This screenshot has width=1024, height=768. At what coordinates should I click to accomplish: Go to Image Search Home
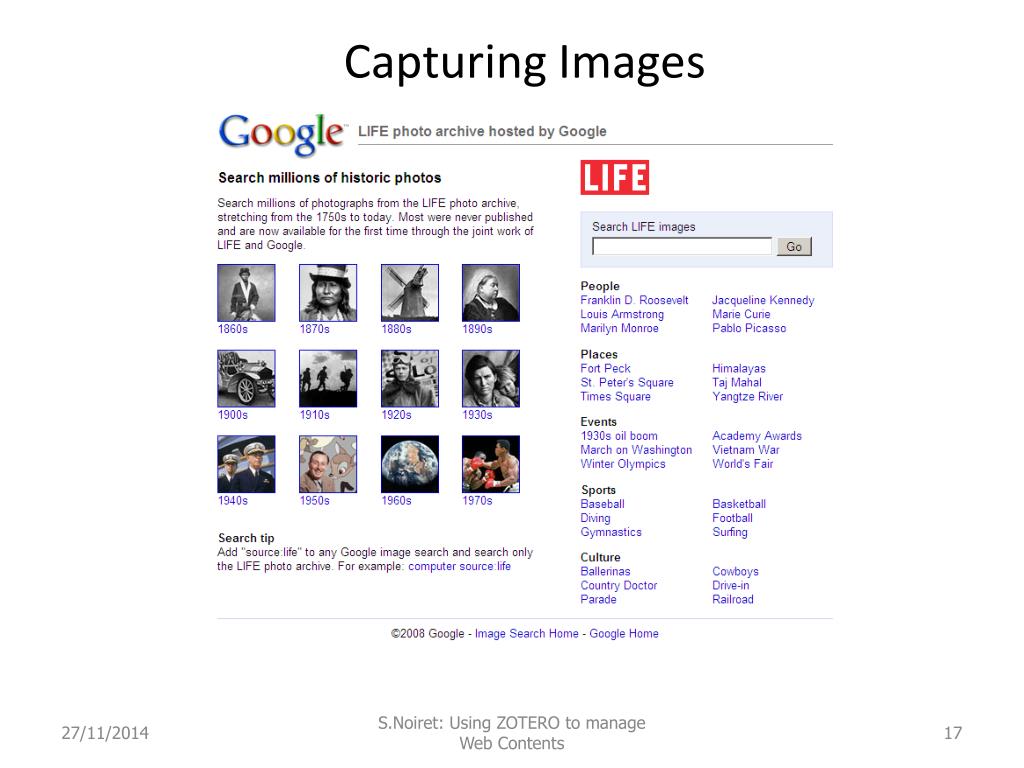[526, 633]
